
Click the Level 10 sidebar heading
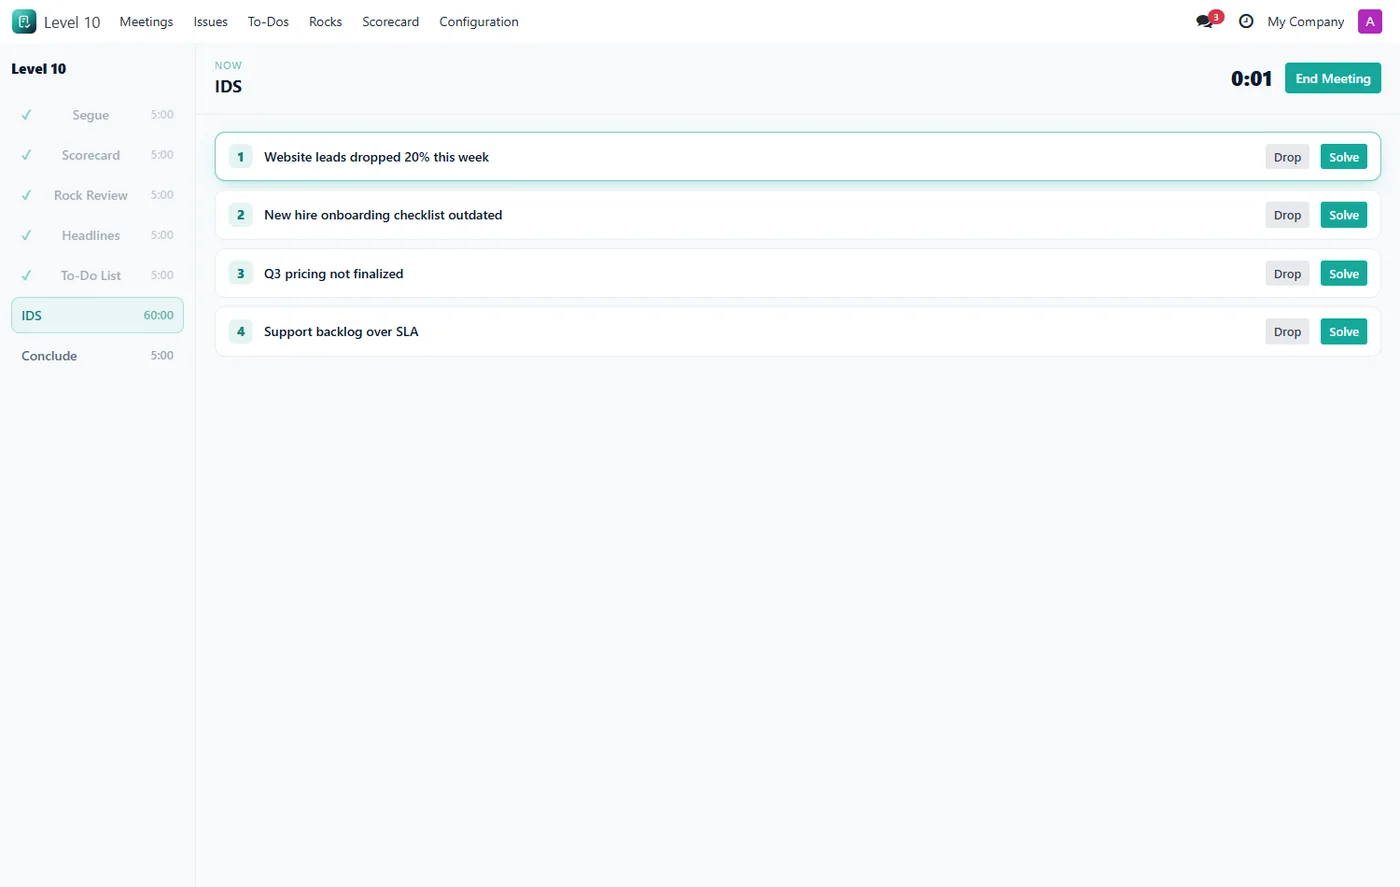coord(39,68)
